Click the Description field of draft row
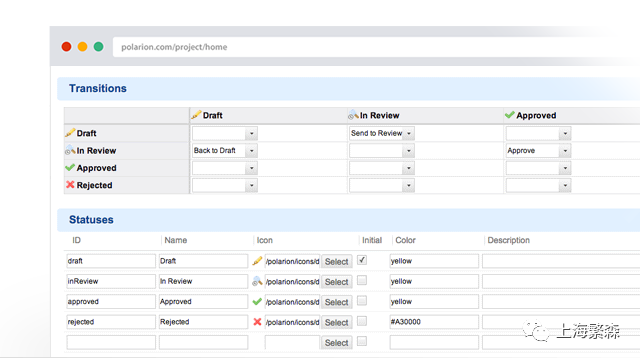 [x=561, y=261]
